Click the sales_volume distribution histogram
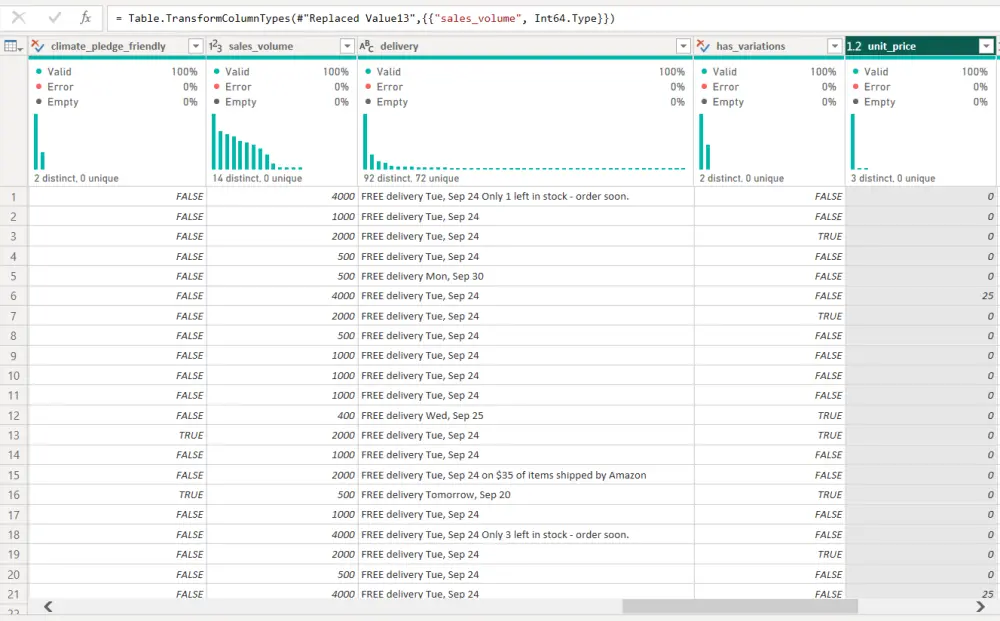This screenshot has height=621, width=1000. click(257, 142)
